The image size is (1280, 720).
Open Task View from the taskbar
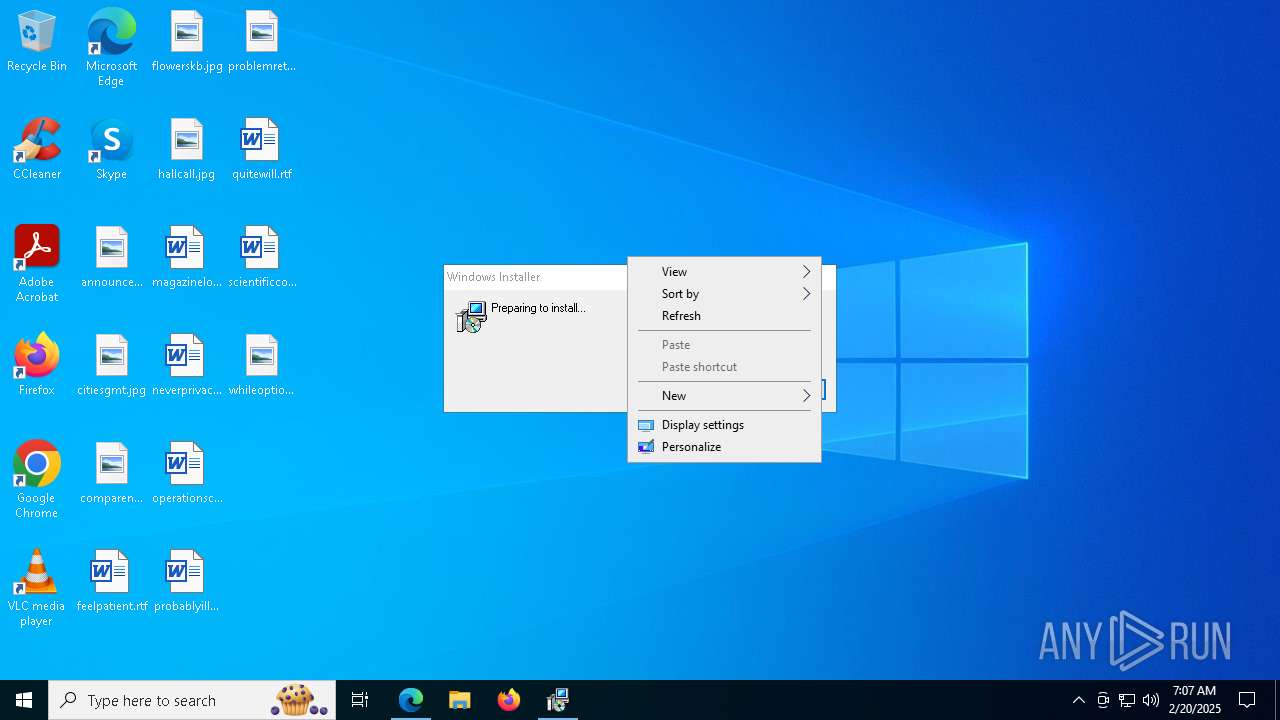(x=360, y=700)
